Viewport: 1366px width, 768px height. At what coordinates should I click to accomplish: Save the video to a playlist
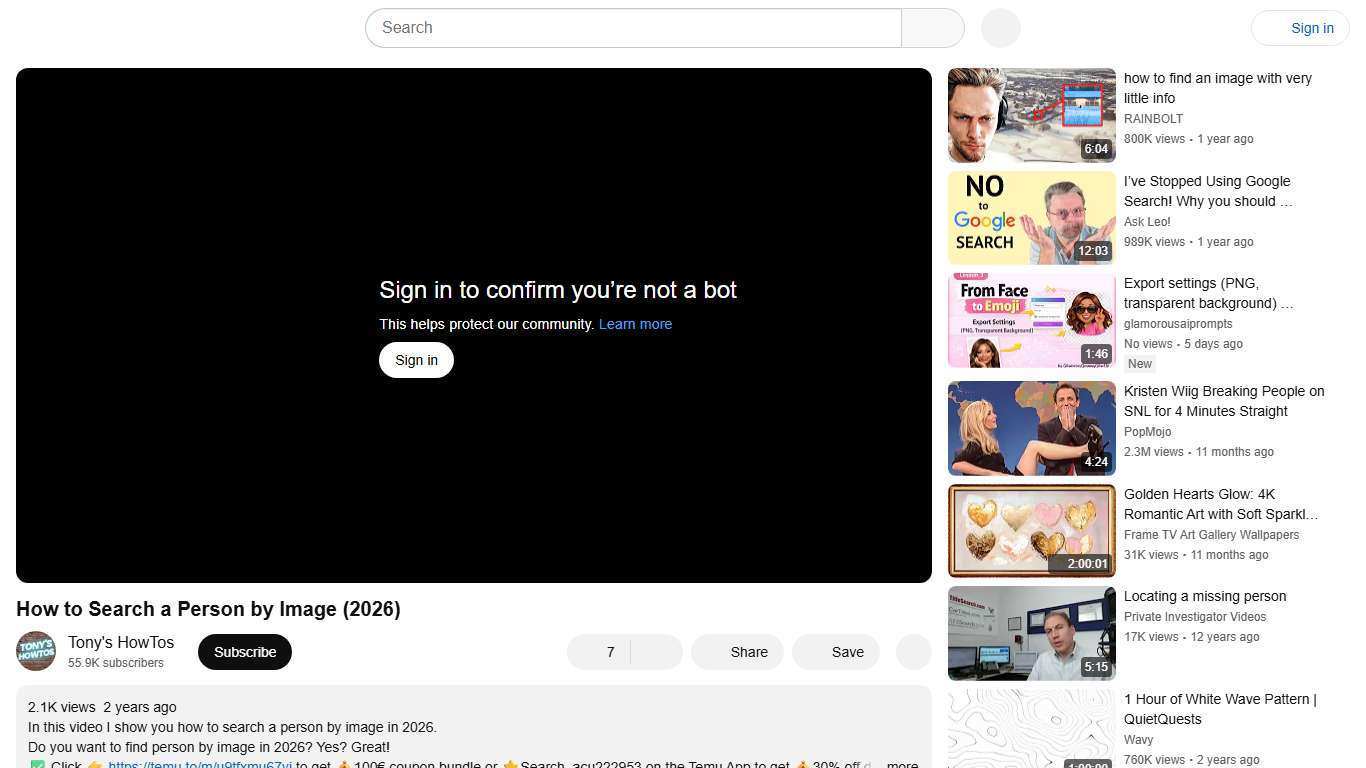835,651
